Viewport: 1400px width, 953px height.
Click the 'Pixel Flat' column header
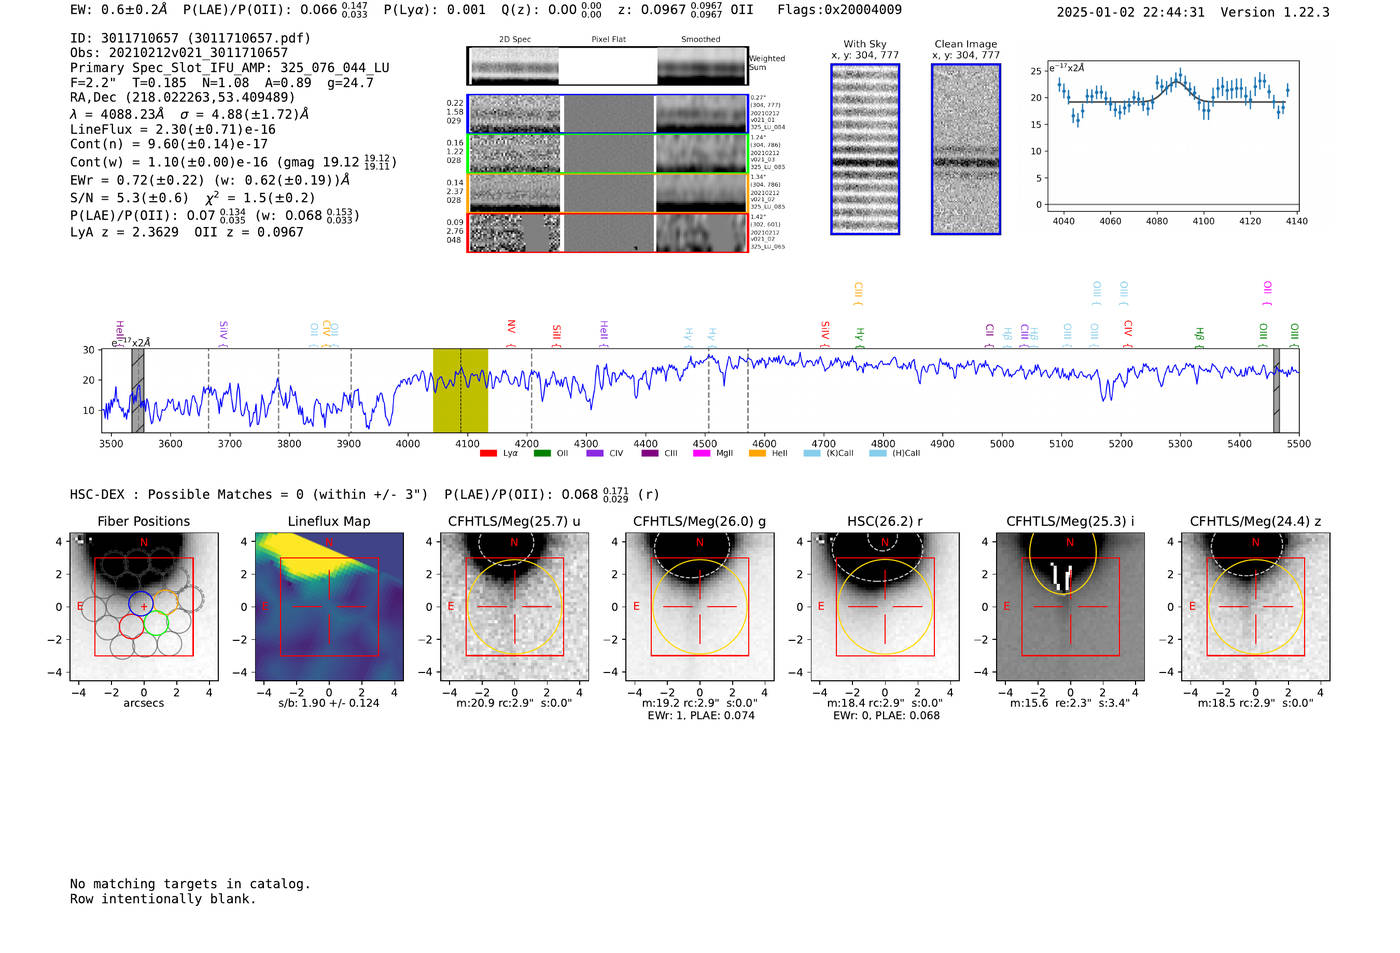pos(608,39)
